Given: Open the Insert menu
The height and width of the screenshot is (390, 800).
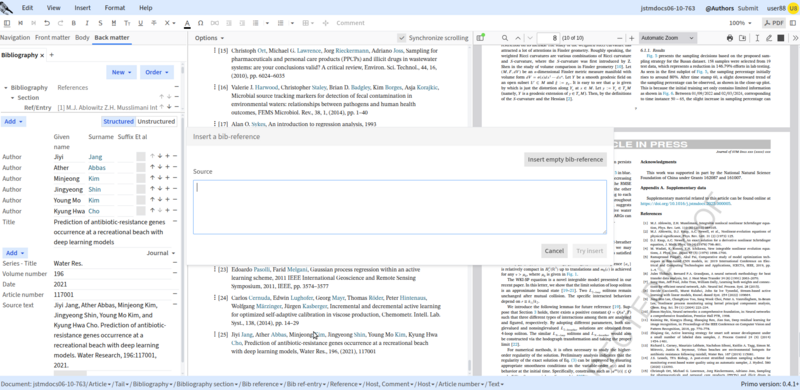Looking at the screenshot, I should tap(83, 8).
